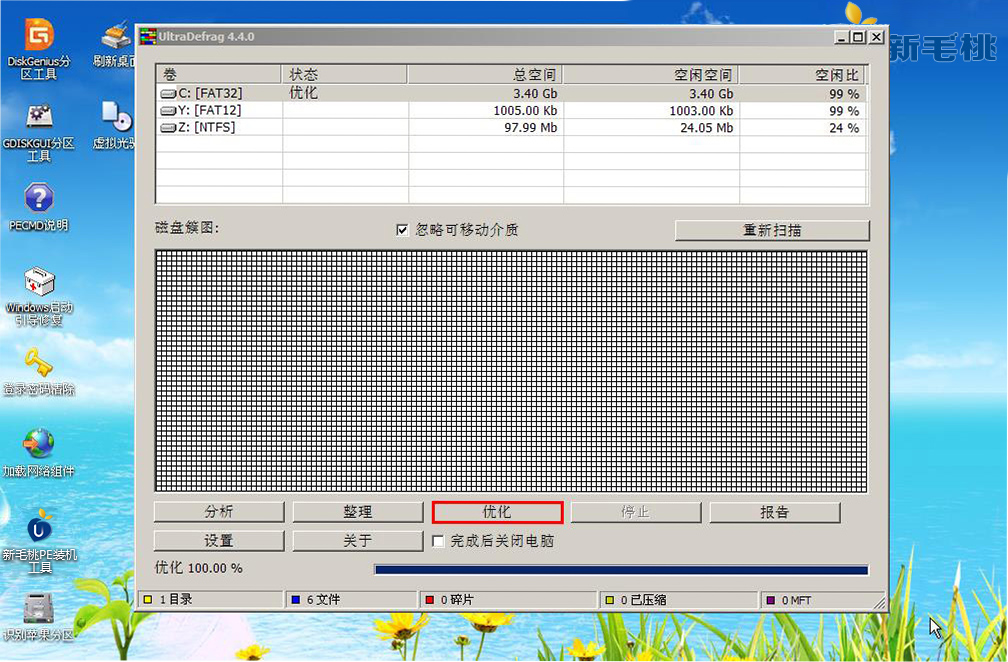
Task: Click the 卷 column header
Action: 220,75
